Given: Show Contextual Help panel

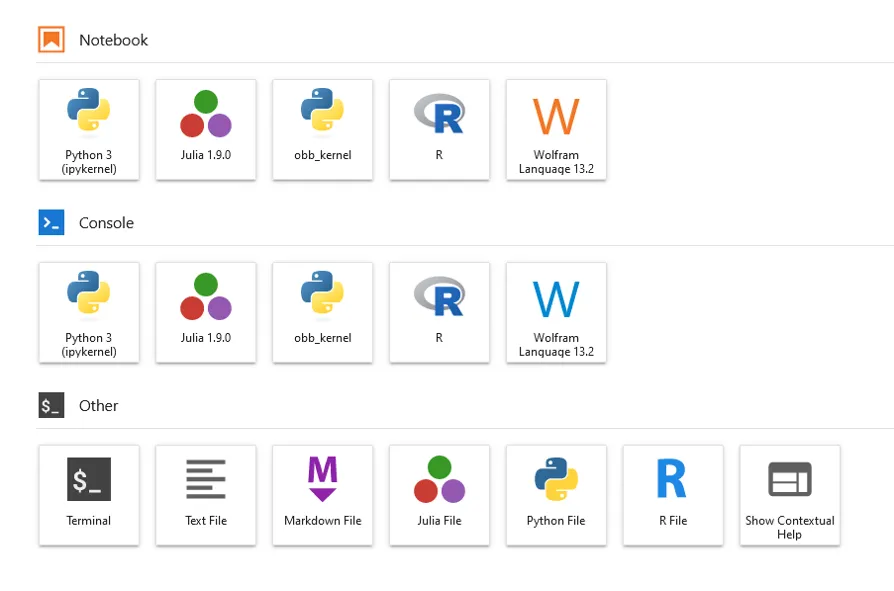Looking at the screenshot, I should 790,496.
